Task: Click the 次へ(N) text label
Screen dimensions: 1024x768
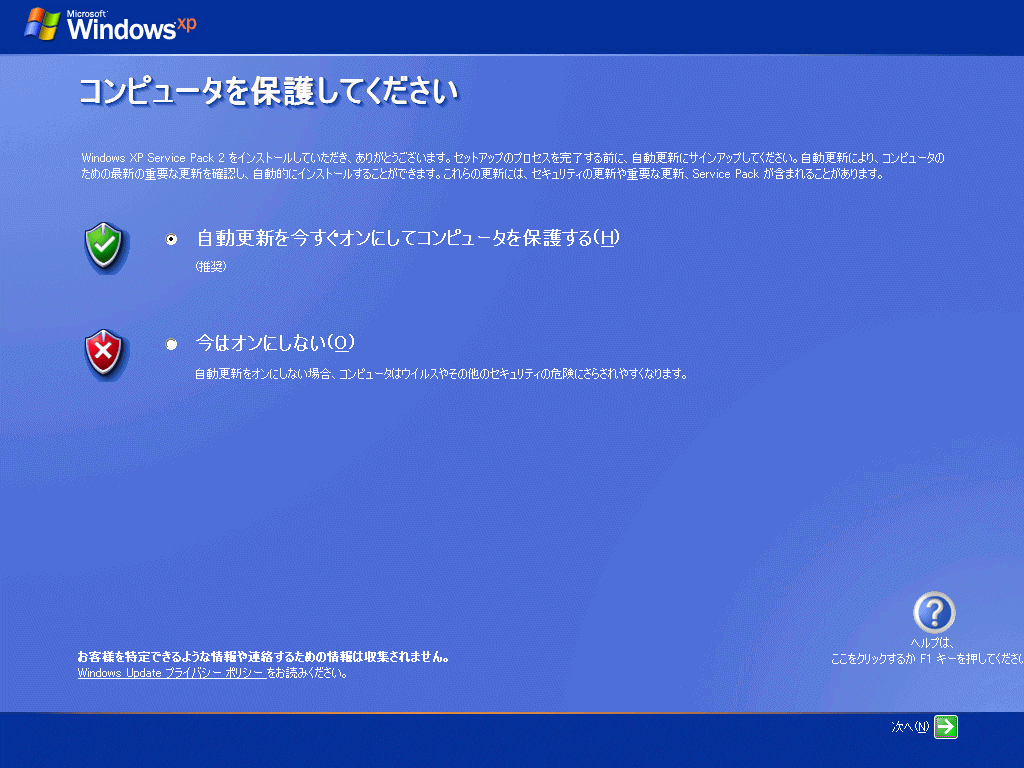Action: click(910, 727)
